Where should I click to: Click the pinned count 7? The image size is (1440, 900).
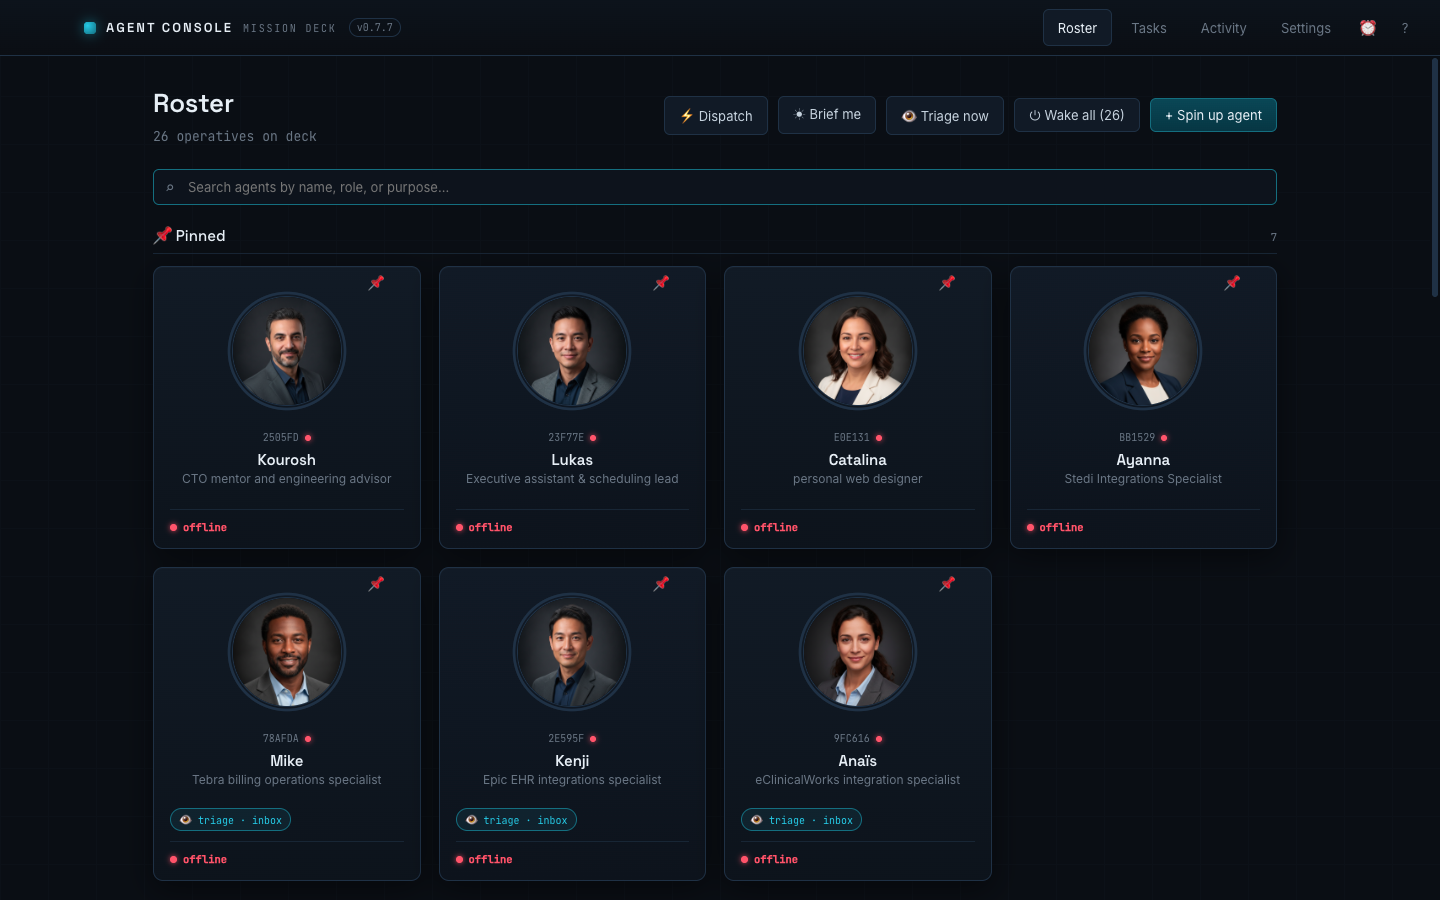point(1273,237)
